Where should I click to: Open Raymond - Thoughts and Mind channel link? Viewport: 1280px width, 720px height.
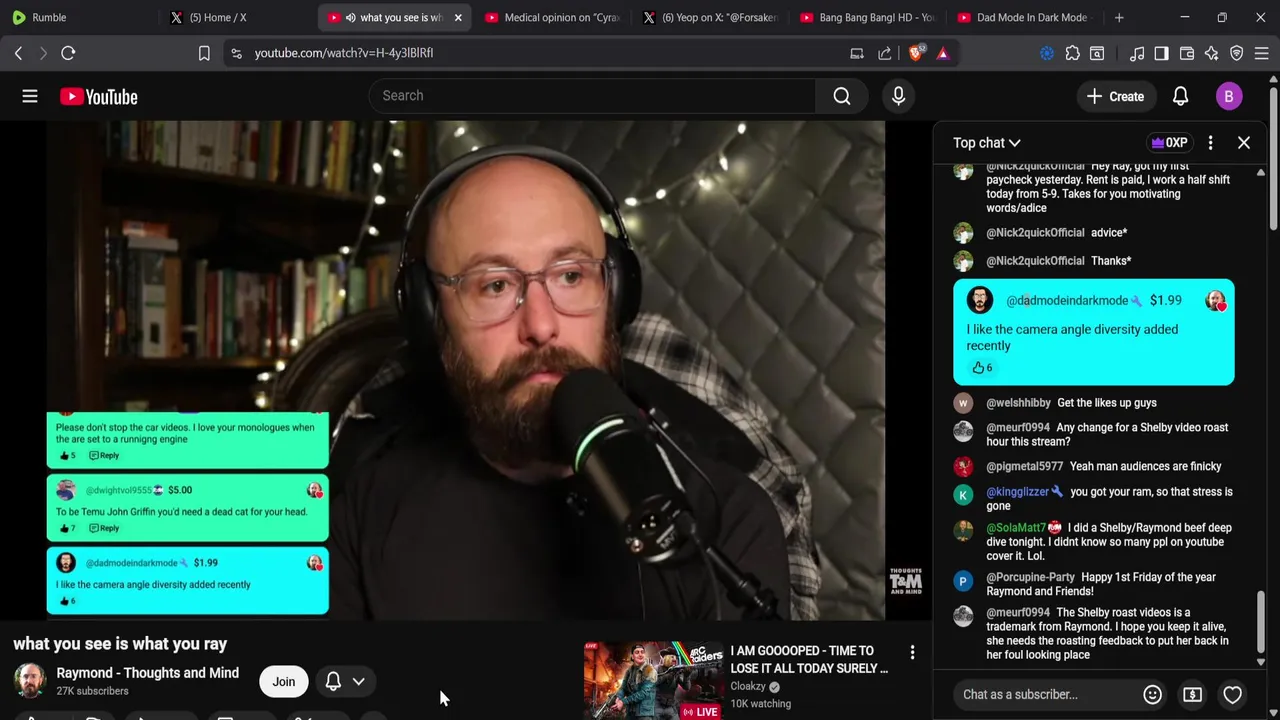pyautogui.click(x=148, y=673)
